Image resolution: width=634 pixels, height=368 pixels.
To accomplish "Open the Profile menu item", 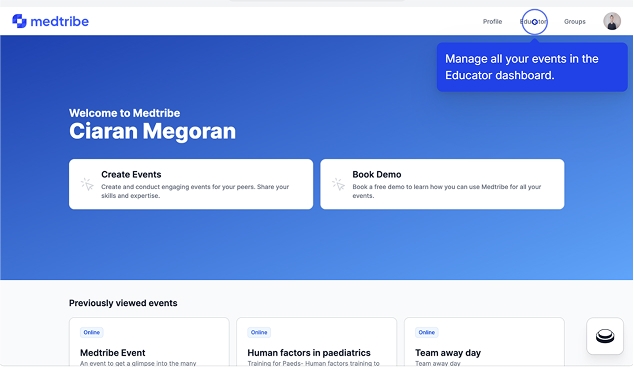I will click(492, 21).
